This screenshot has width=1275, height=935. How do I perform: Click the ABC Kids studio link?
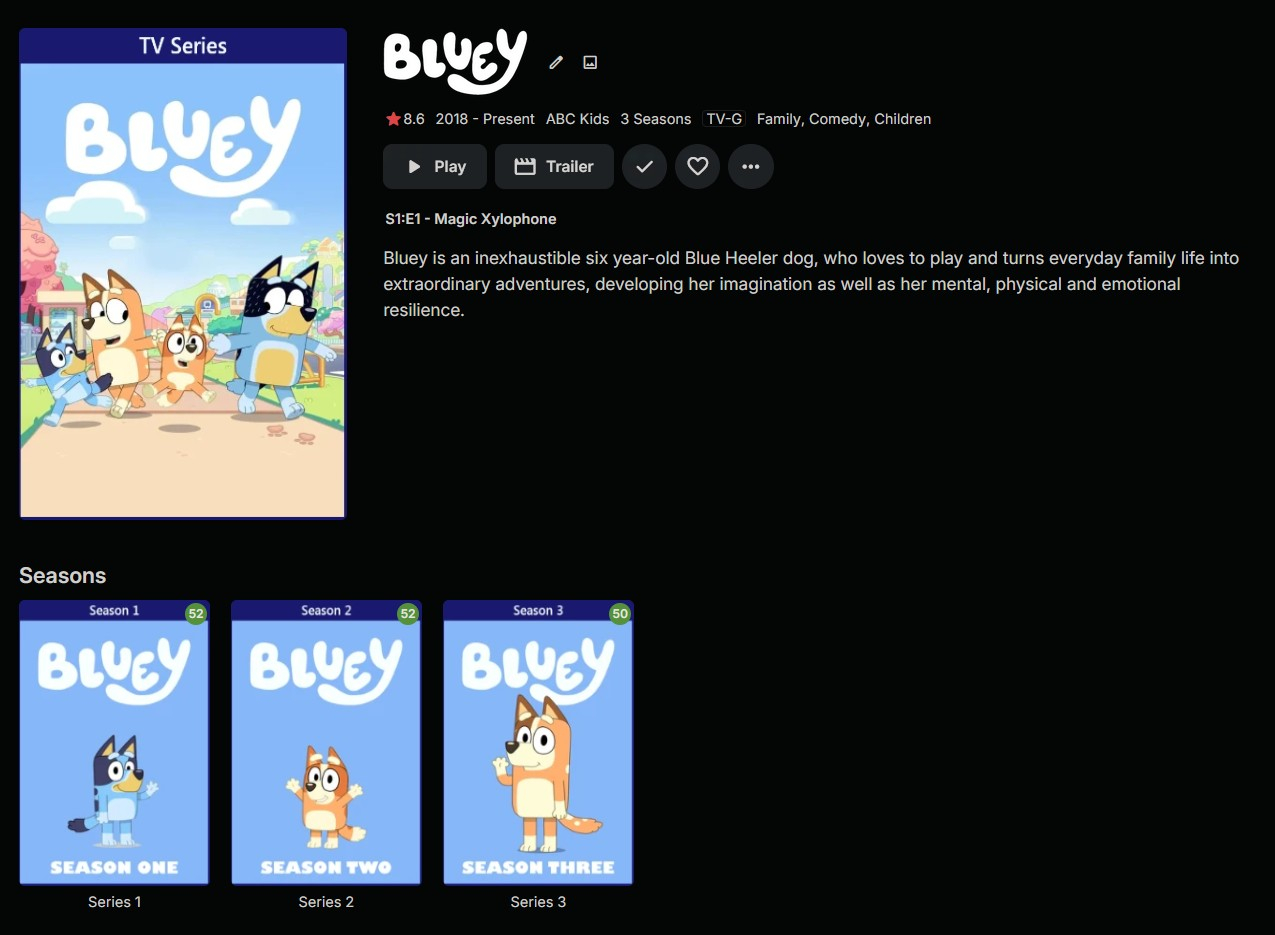[577, 119]
